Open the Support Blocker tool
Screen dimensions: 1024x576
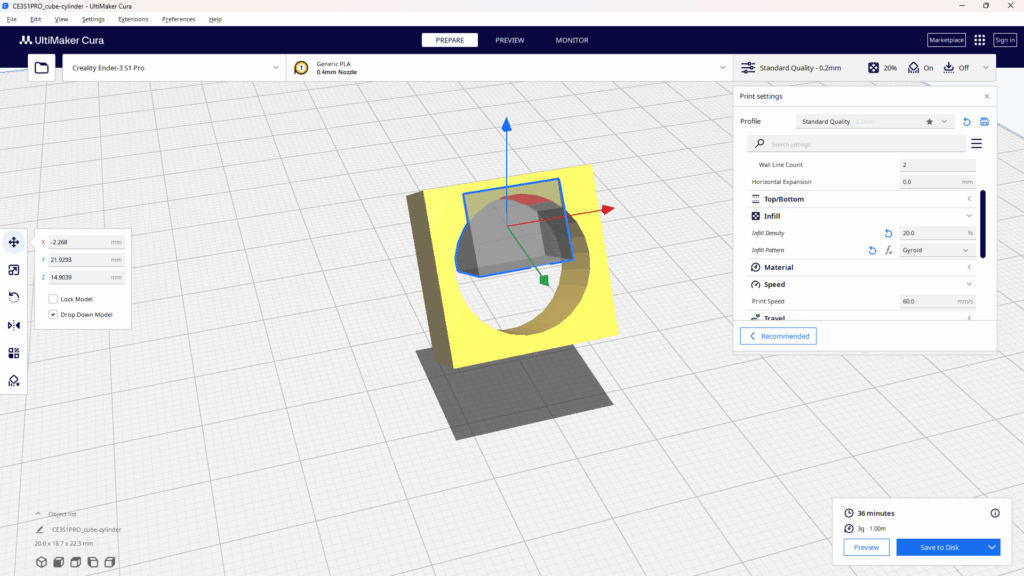click(14, 380)
